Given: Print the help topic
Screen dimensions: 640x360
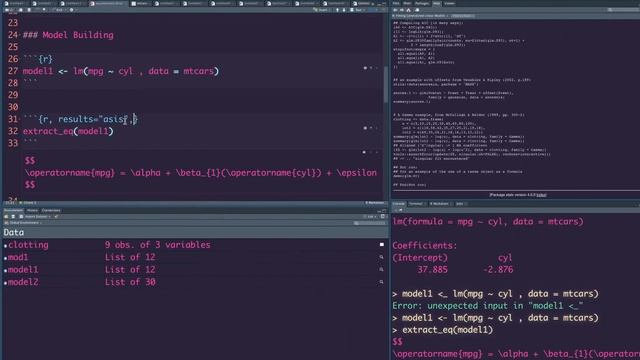Looking at the screenshot, I should click(x=417, y=10).
